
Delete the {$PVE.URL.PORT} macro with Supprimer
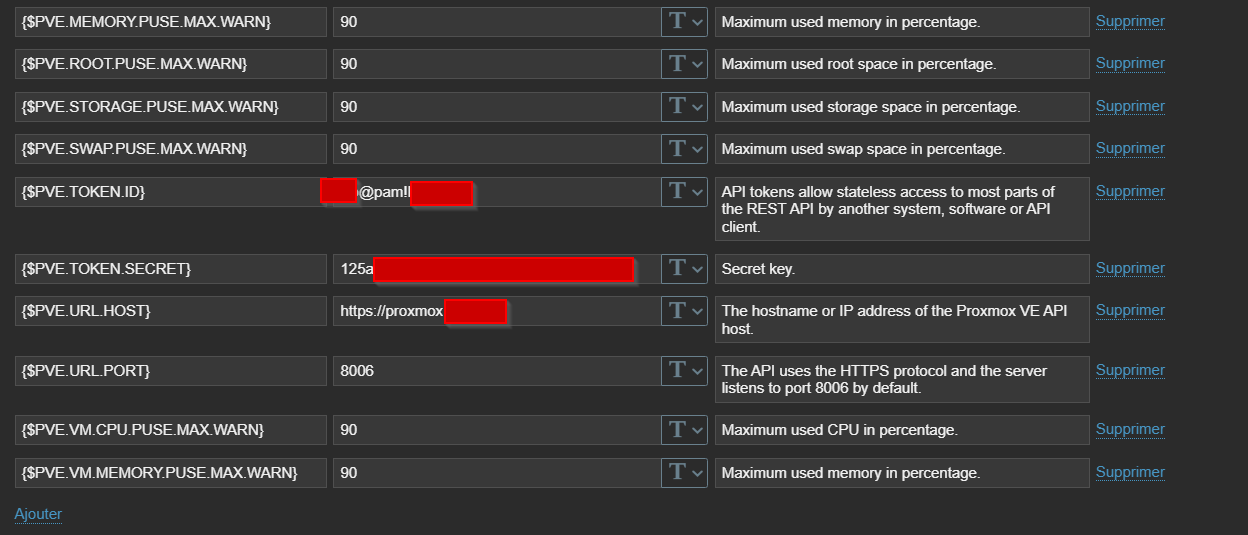(x=1130, y=370)
